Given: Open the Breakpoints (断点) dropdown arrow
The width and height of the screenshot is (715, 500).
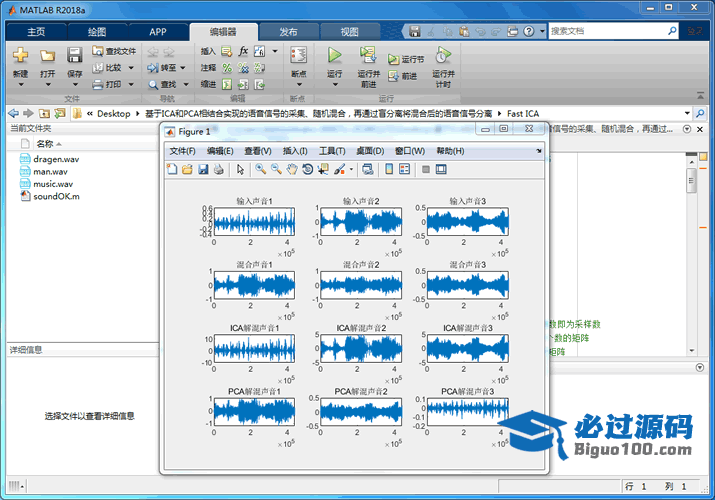Looking at the screenshot, I should pos(299,85).
